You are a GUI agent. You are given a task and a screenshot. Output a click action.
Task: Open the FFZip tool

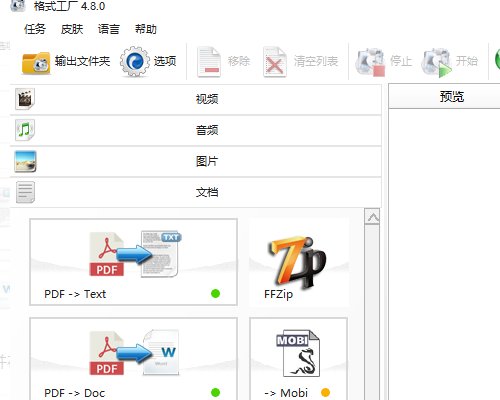(x=299, y=263)
